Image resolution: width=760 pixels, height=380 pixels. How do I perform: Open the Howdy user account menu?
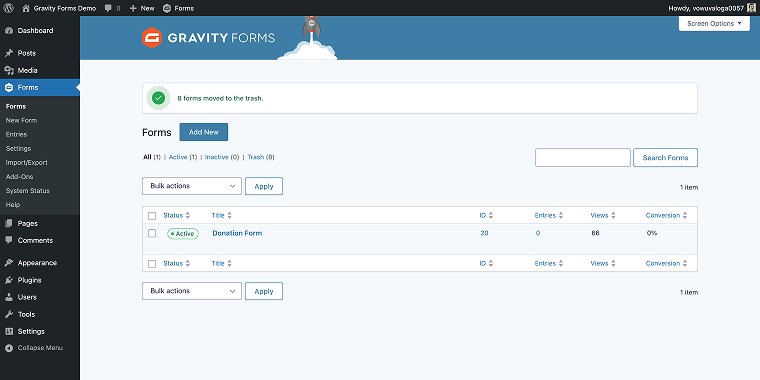[712, 8]
